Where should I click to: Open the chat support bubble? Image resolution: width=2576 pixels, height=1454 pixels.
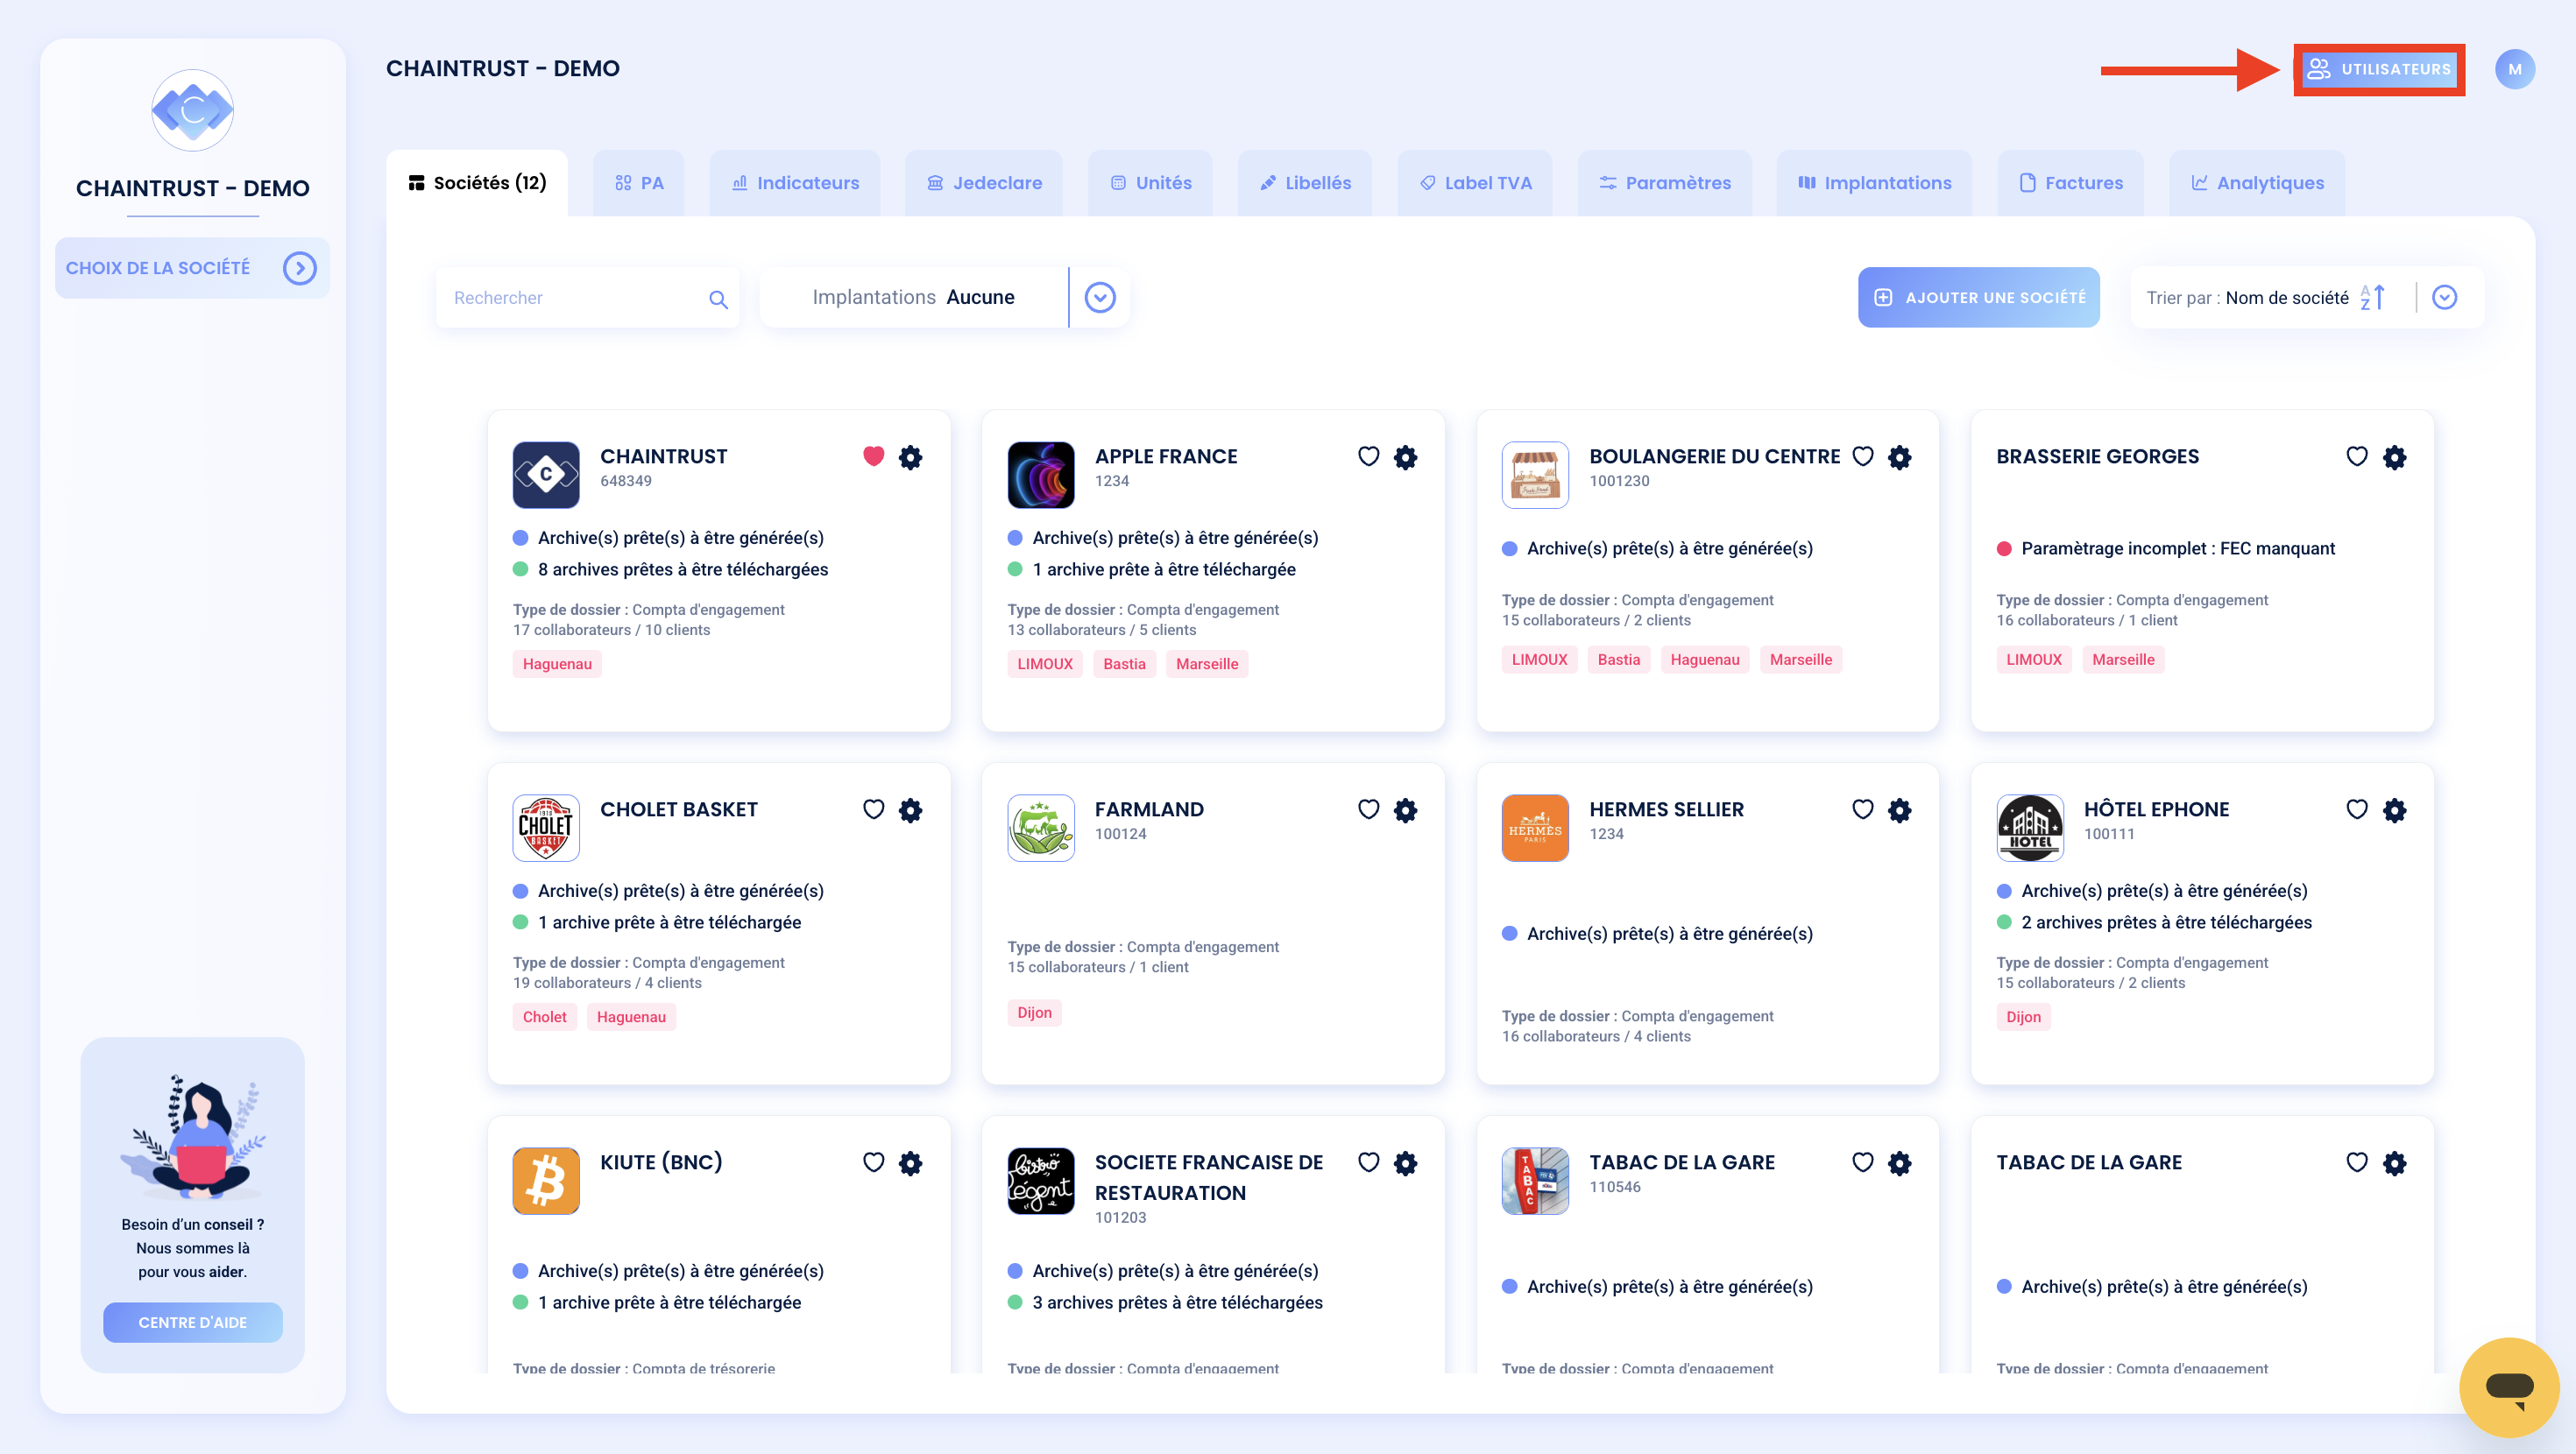click(x=2509, y=1387)
